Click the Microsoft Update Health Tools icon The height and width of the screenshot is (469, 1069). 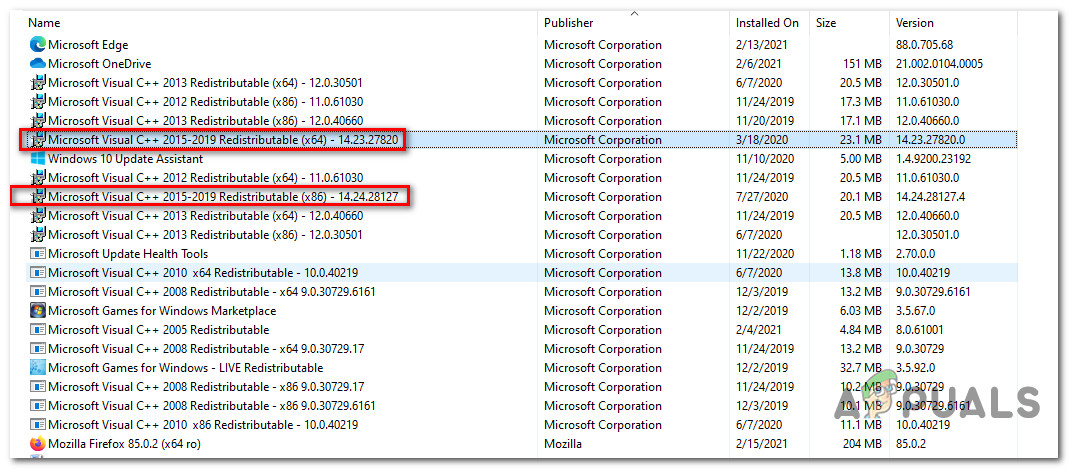pos(38,254)
